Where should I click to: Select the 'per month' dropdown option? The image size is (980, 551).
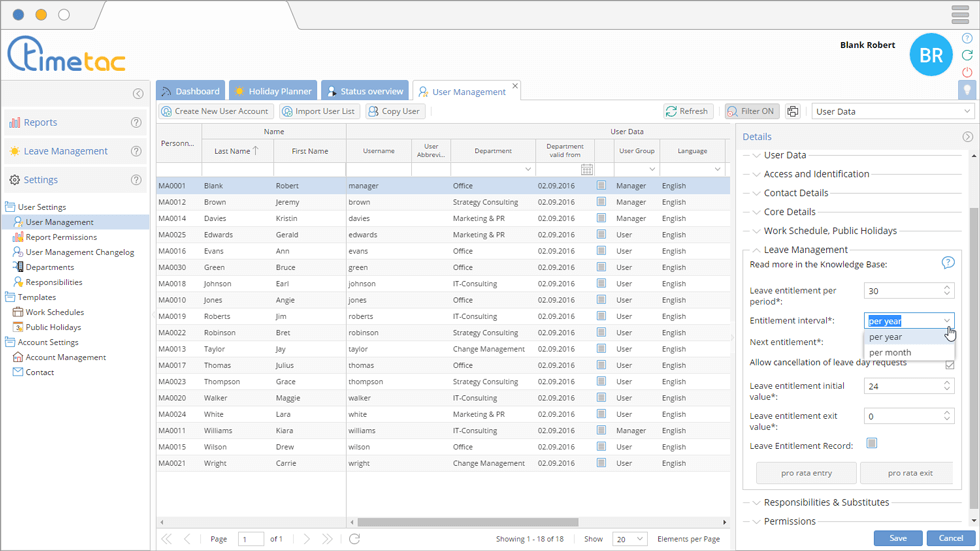890,352
